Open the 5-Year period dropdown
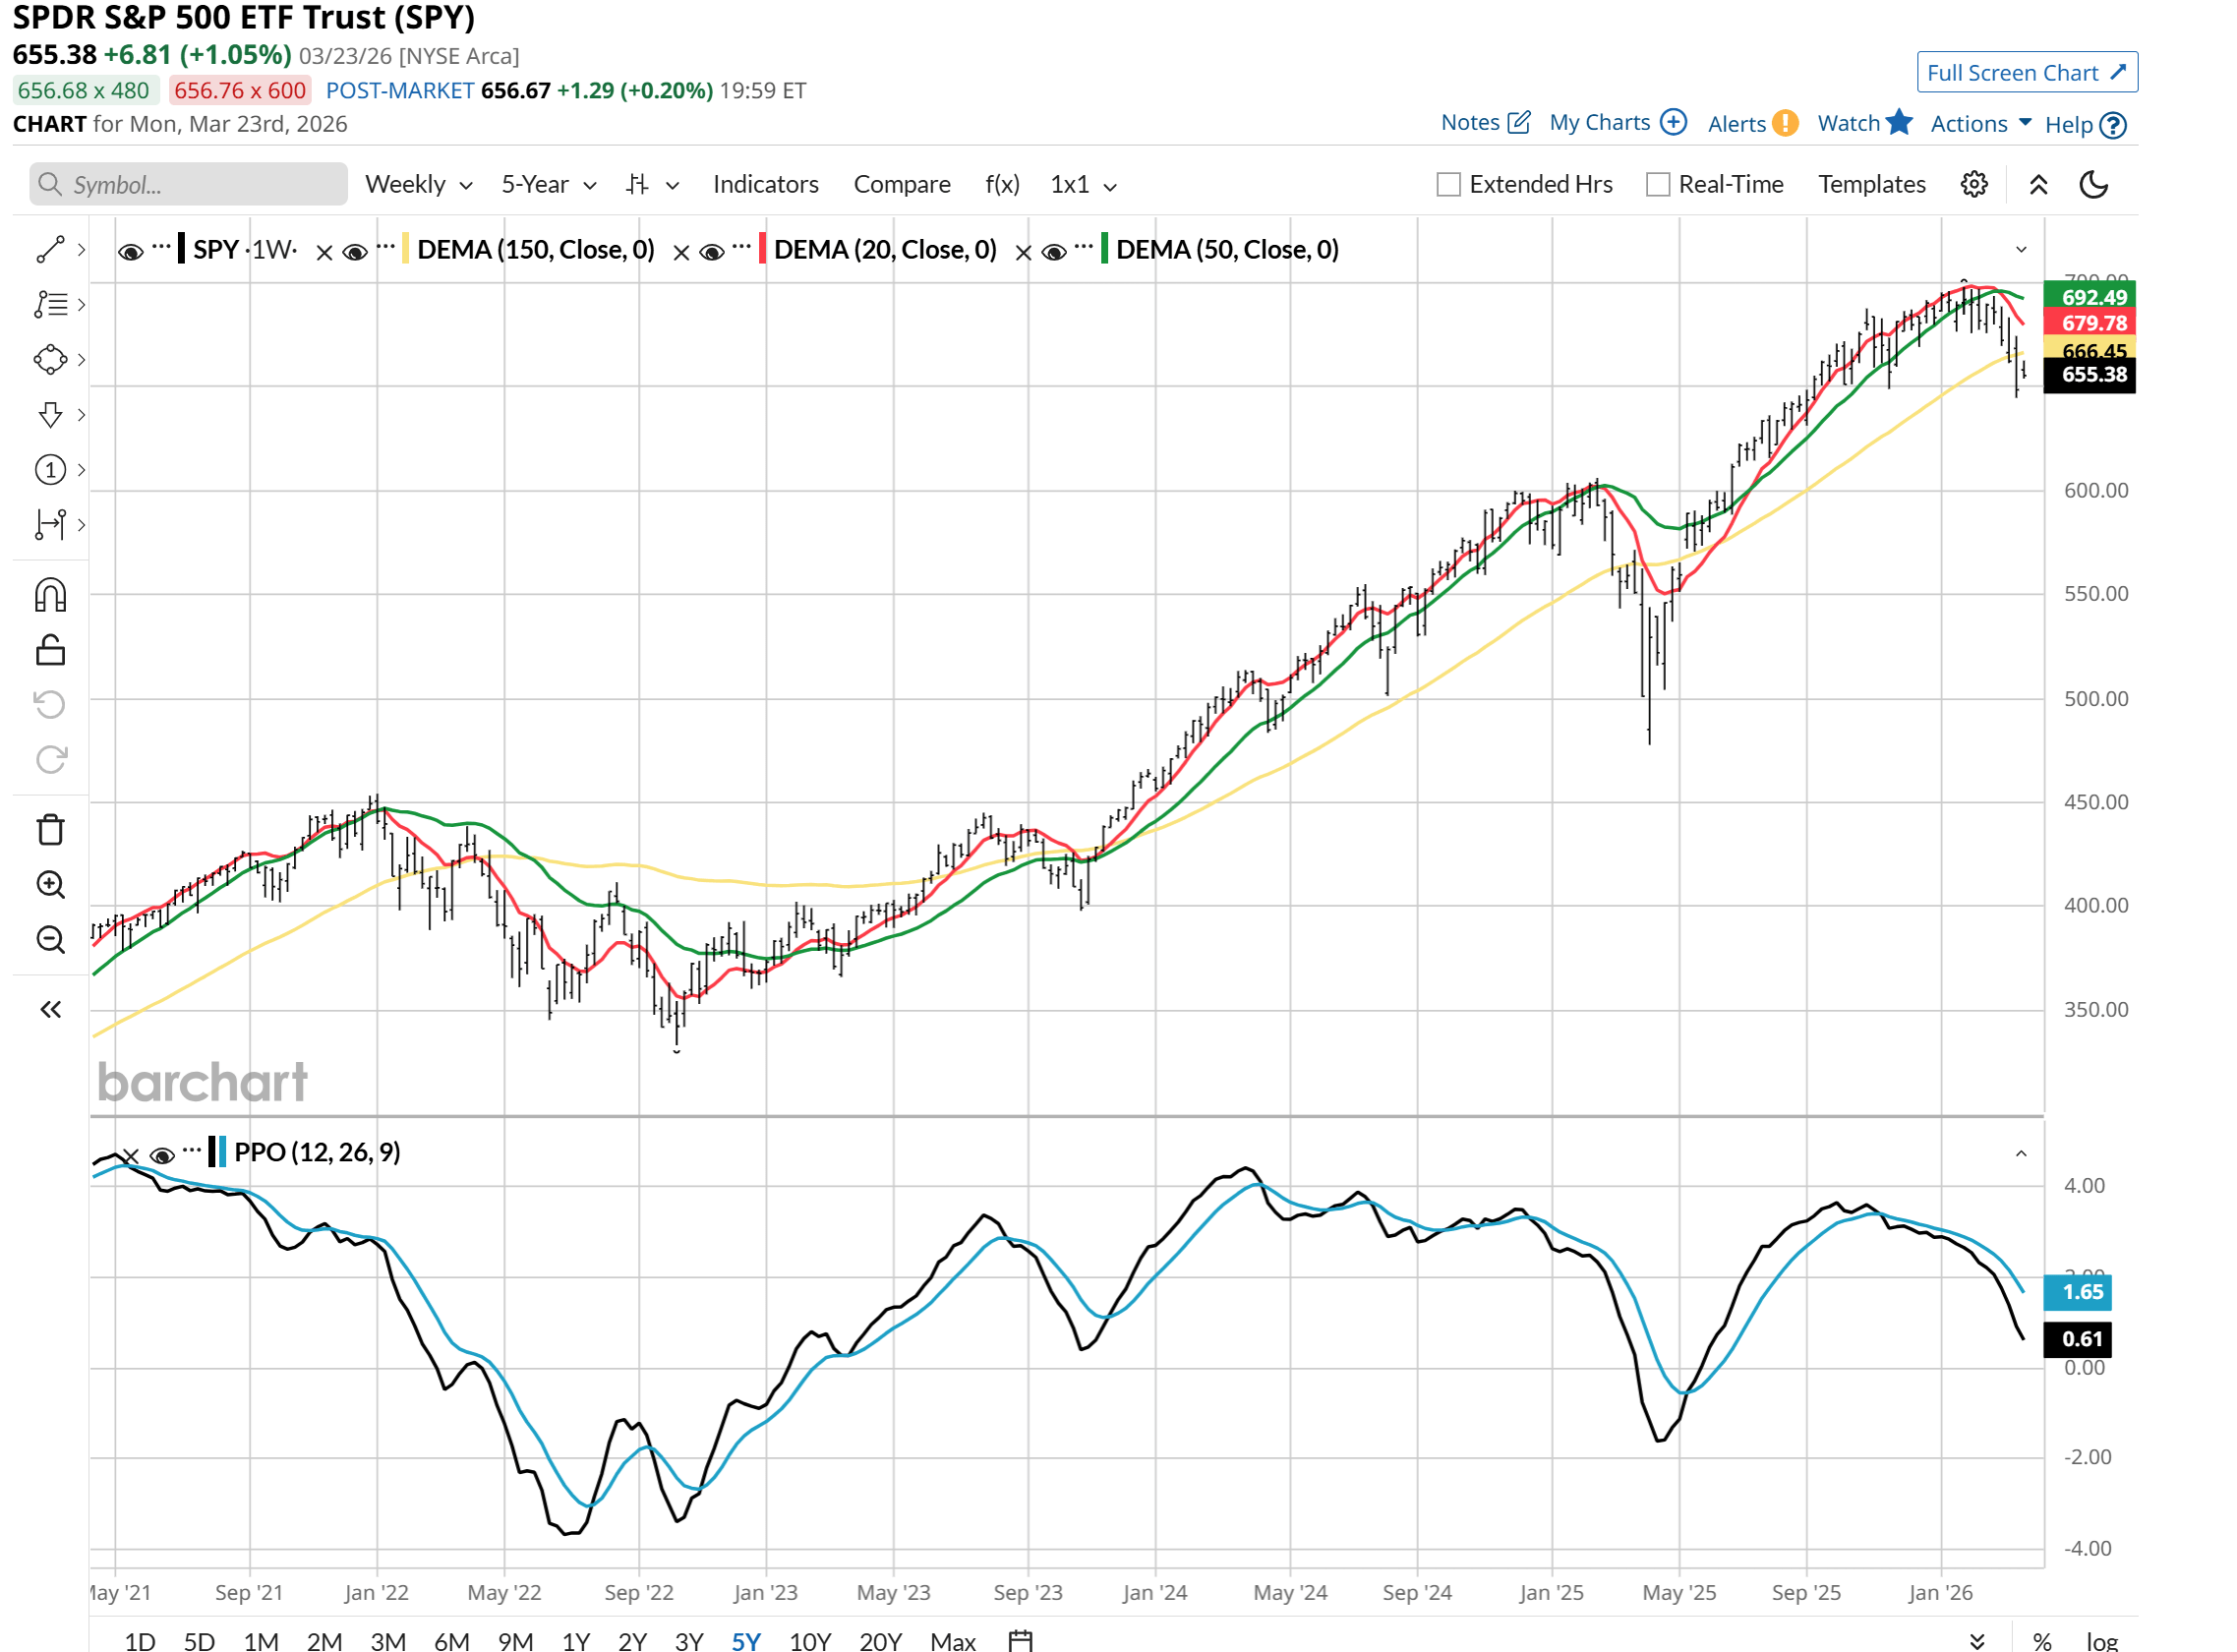 [x=549, y=184]
